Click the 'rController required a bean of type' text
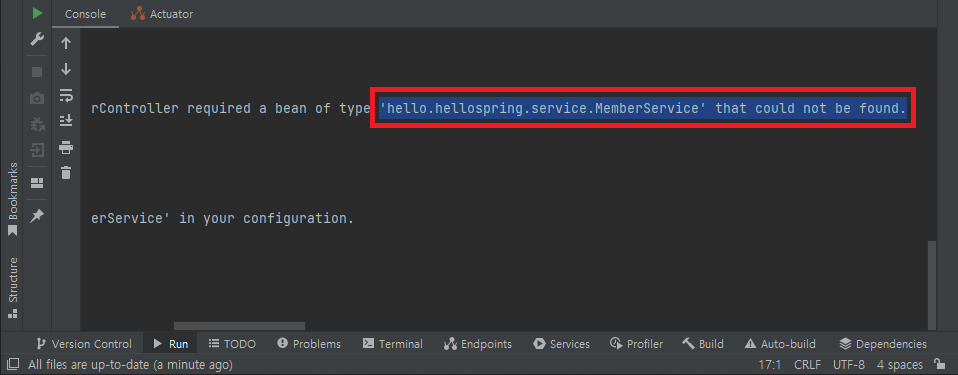 [x=230, y=109]
